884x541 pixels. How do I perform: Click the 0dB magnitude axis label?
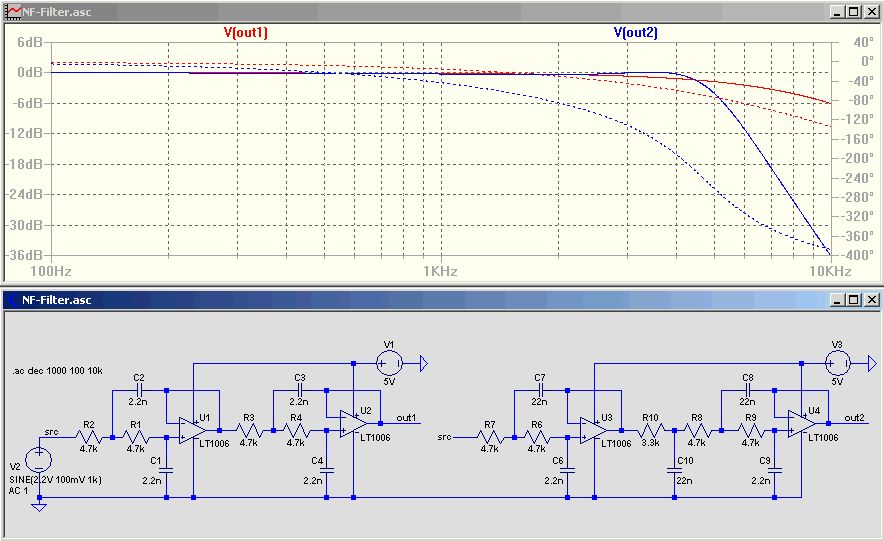30,73
